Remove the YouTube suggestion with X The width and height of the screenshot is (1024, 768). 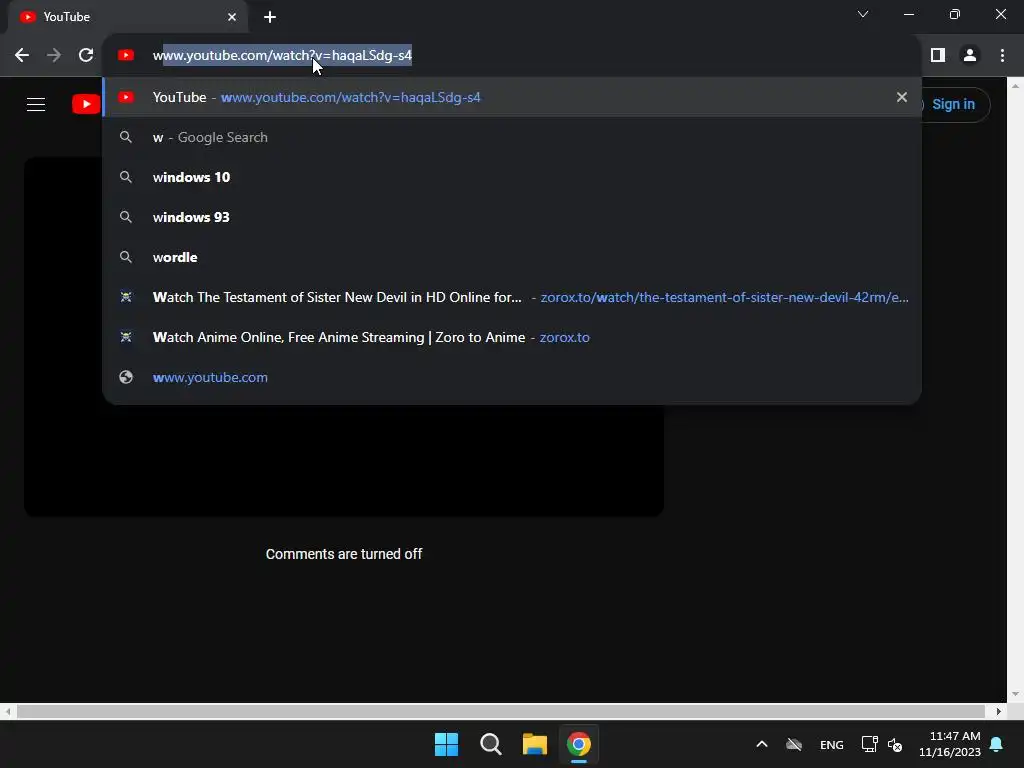[x=902, y=97]
